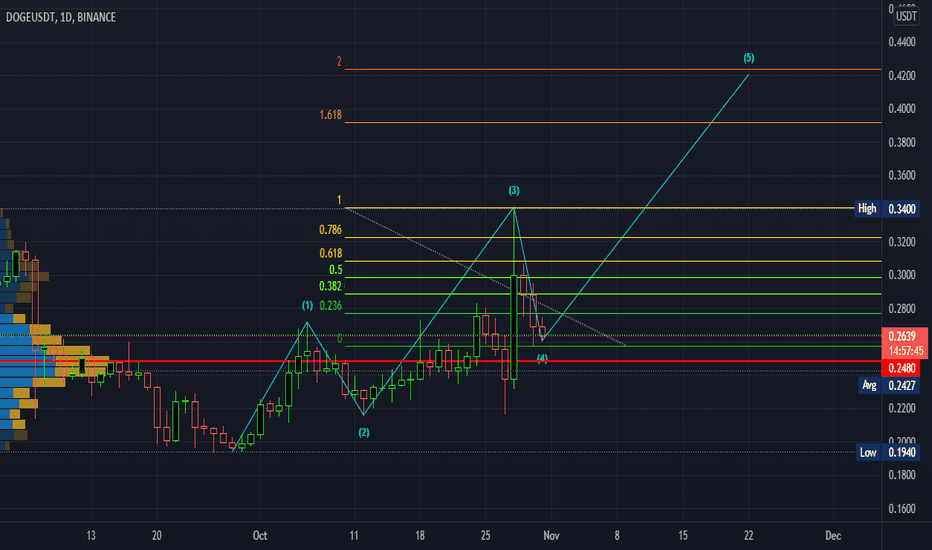Screen dimensions: 932x550
Task: Click the red 0.2480 price level label
Action: click(x=902, y=368)
